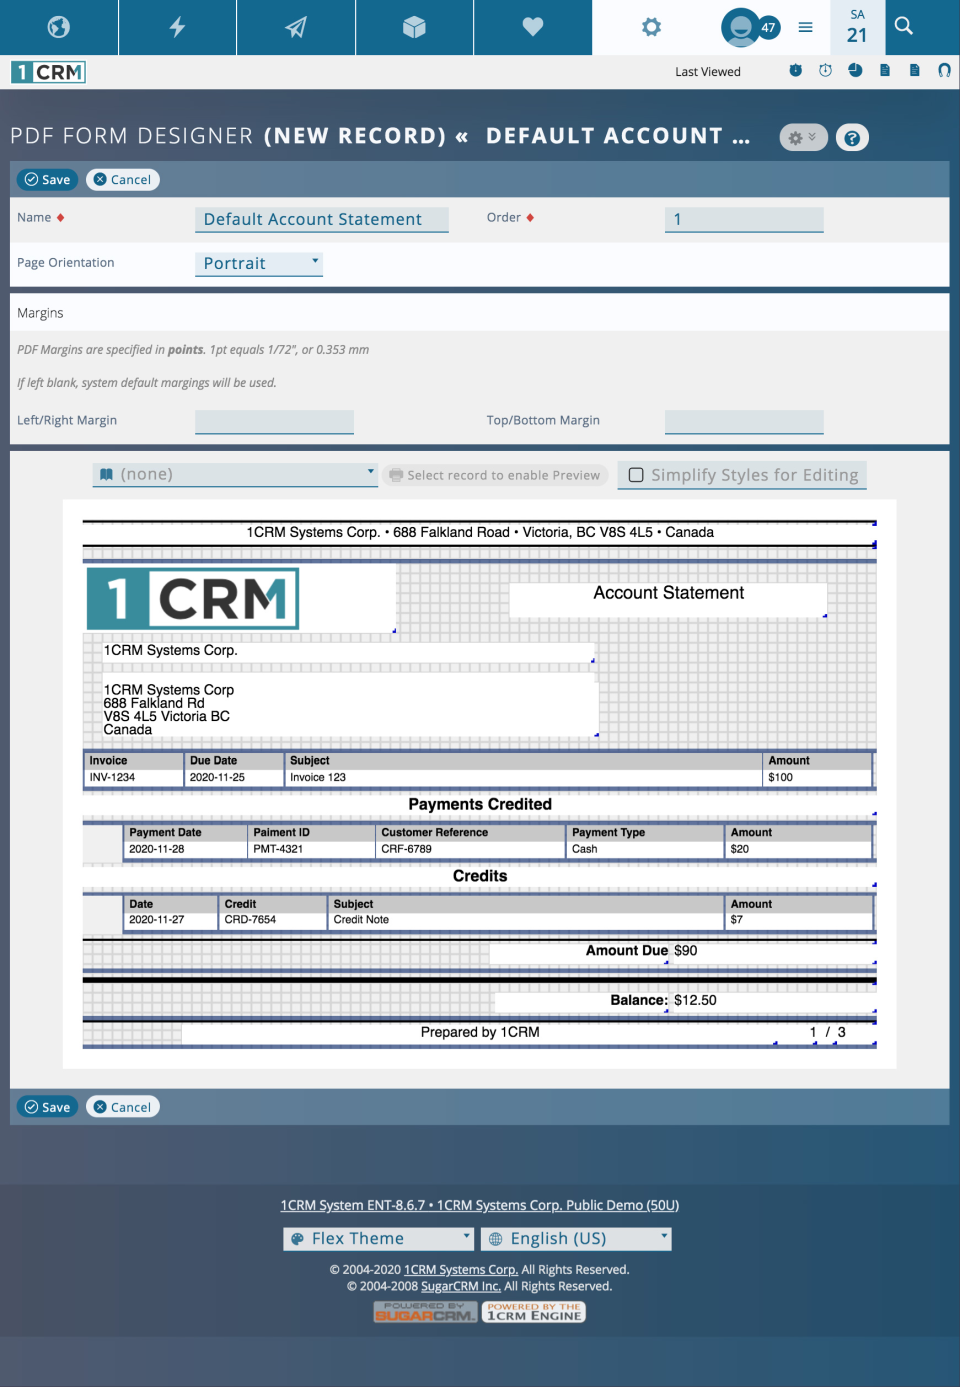This screenshot has height=1387, width=960.
Task: Select the 1 / 3 page number
Action: click(x=828, y=1033)
